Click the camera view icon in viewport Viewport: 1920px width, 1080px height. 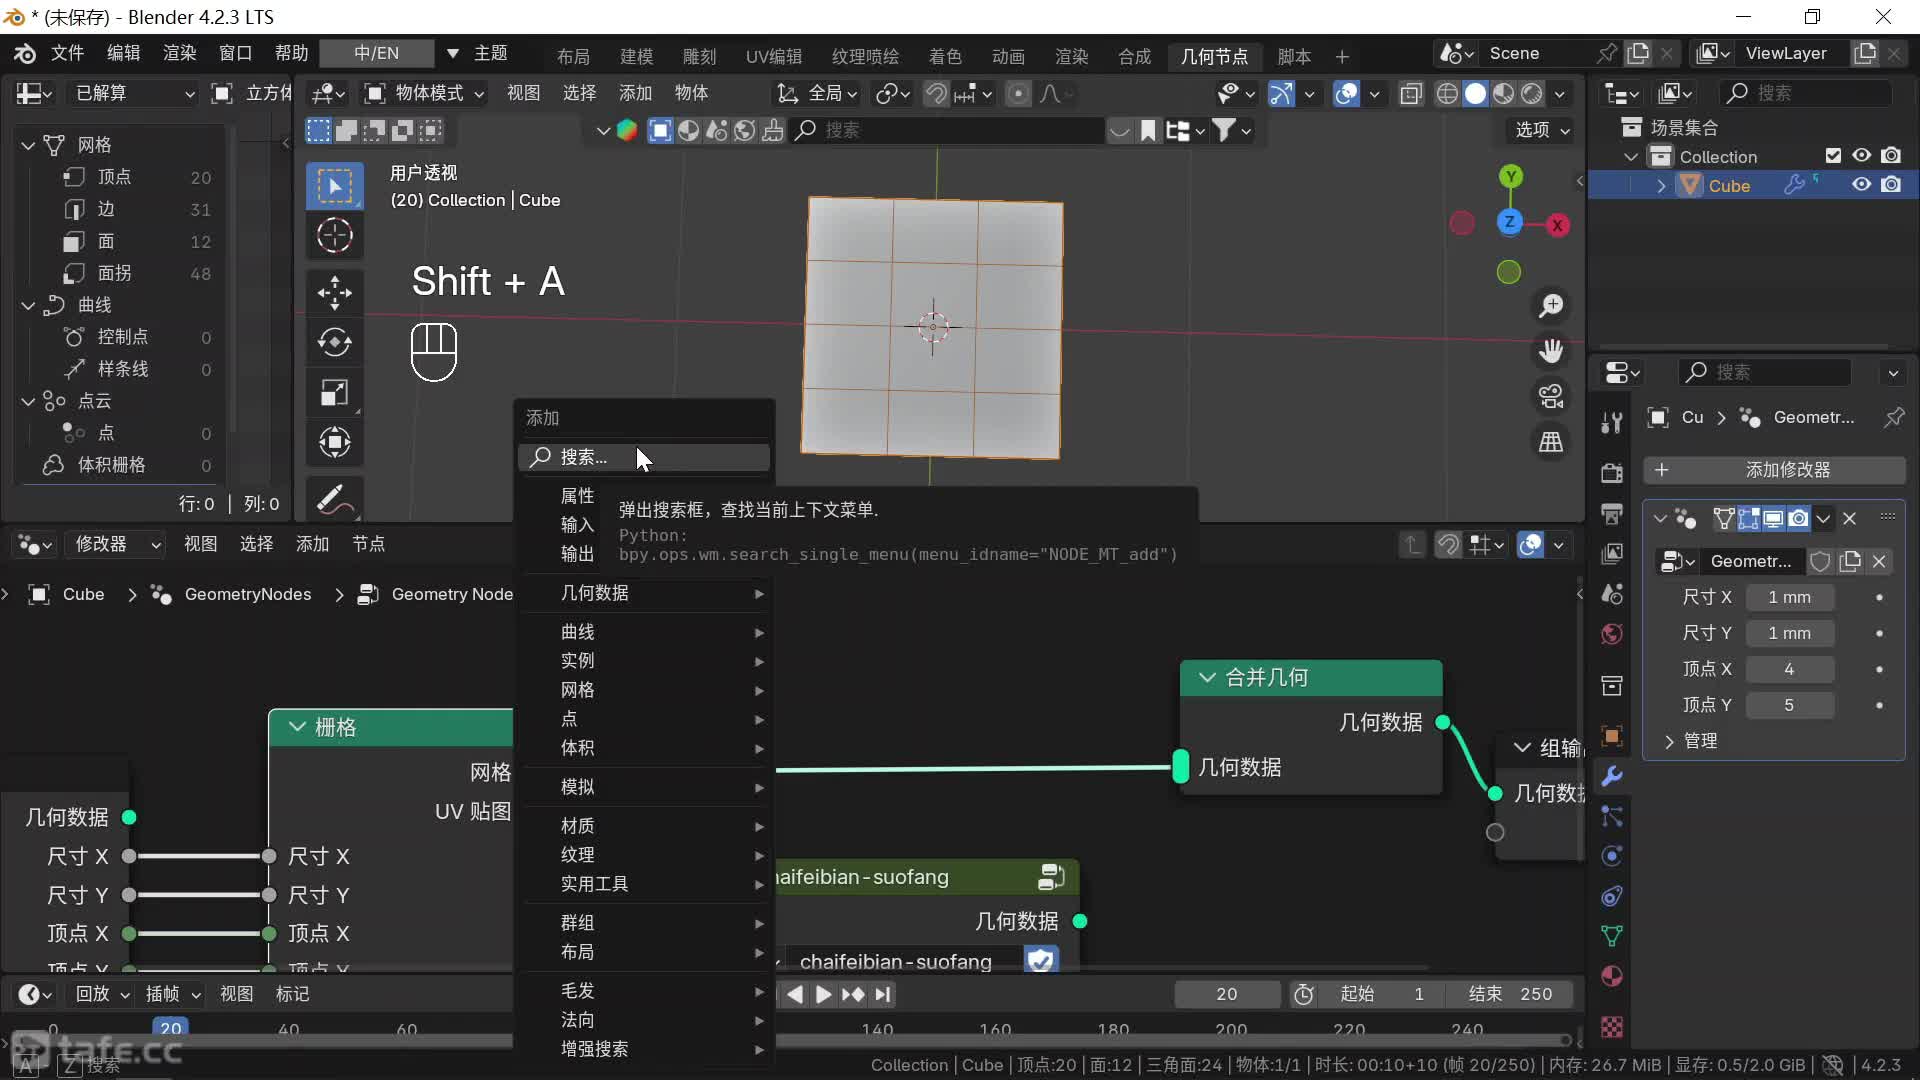coord(1551,397)
